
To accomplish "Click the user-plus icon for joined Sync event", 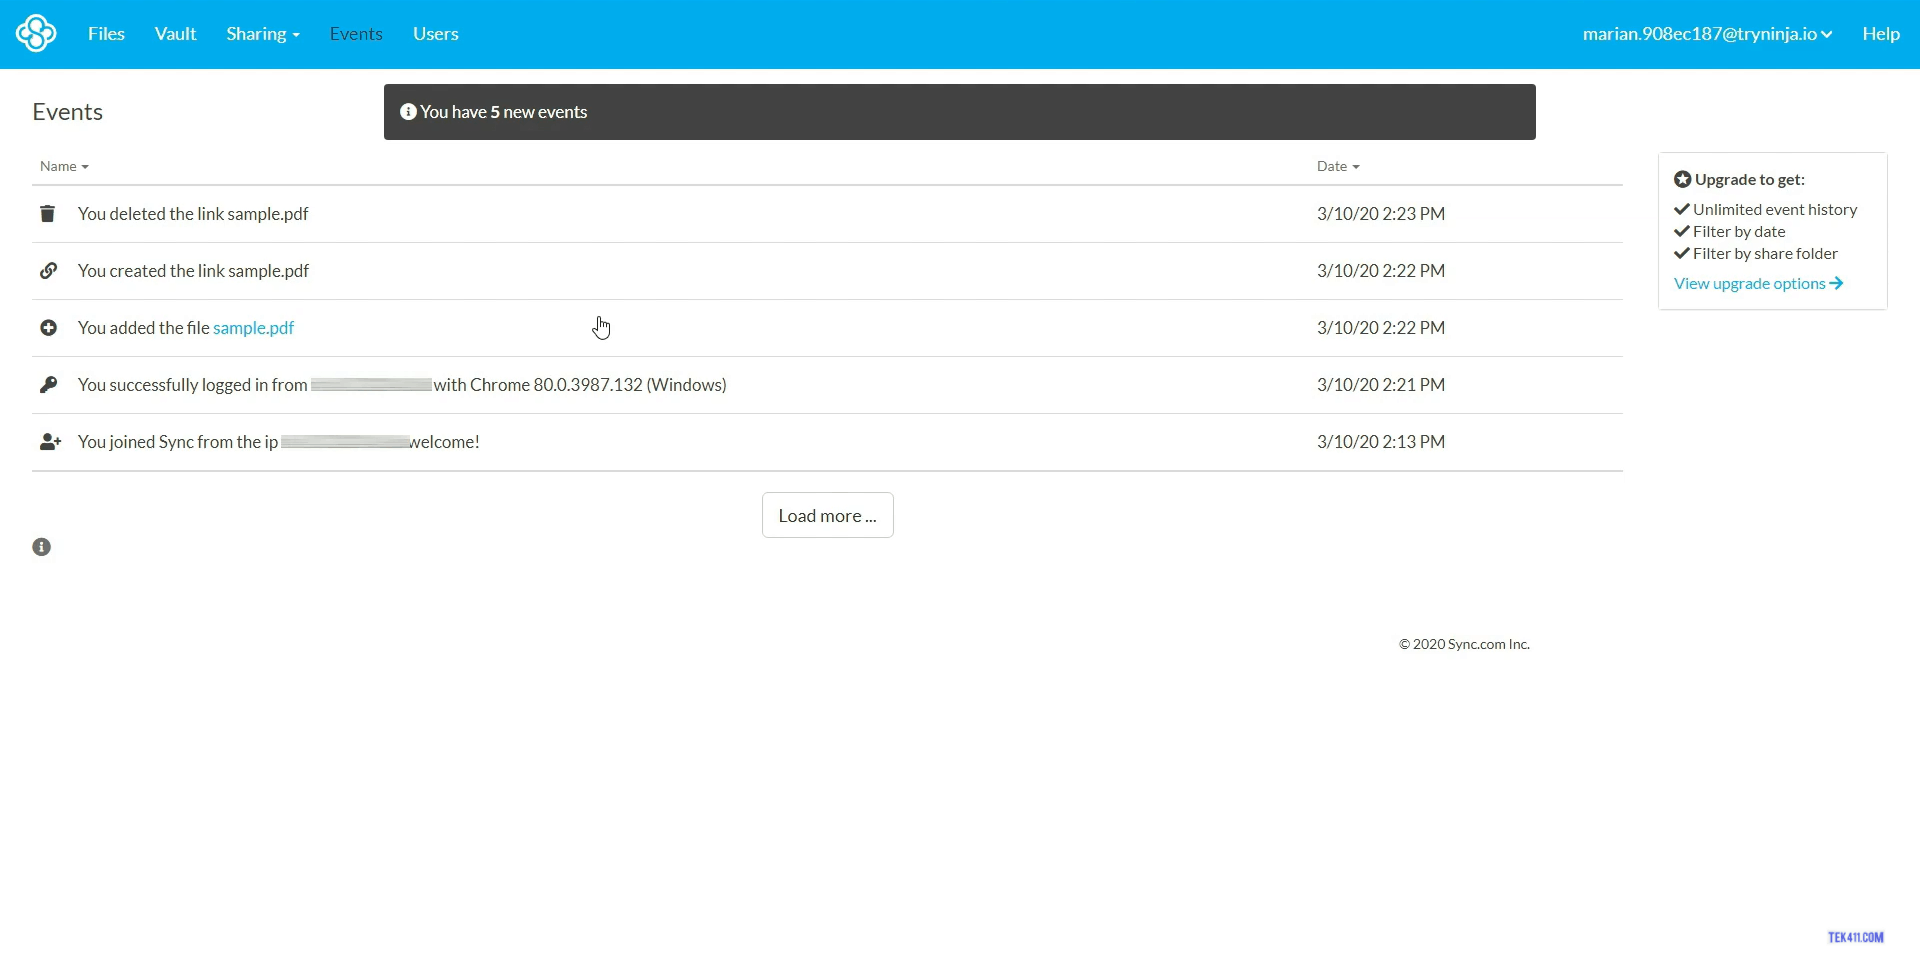I will click(x=50, y=442).
